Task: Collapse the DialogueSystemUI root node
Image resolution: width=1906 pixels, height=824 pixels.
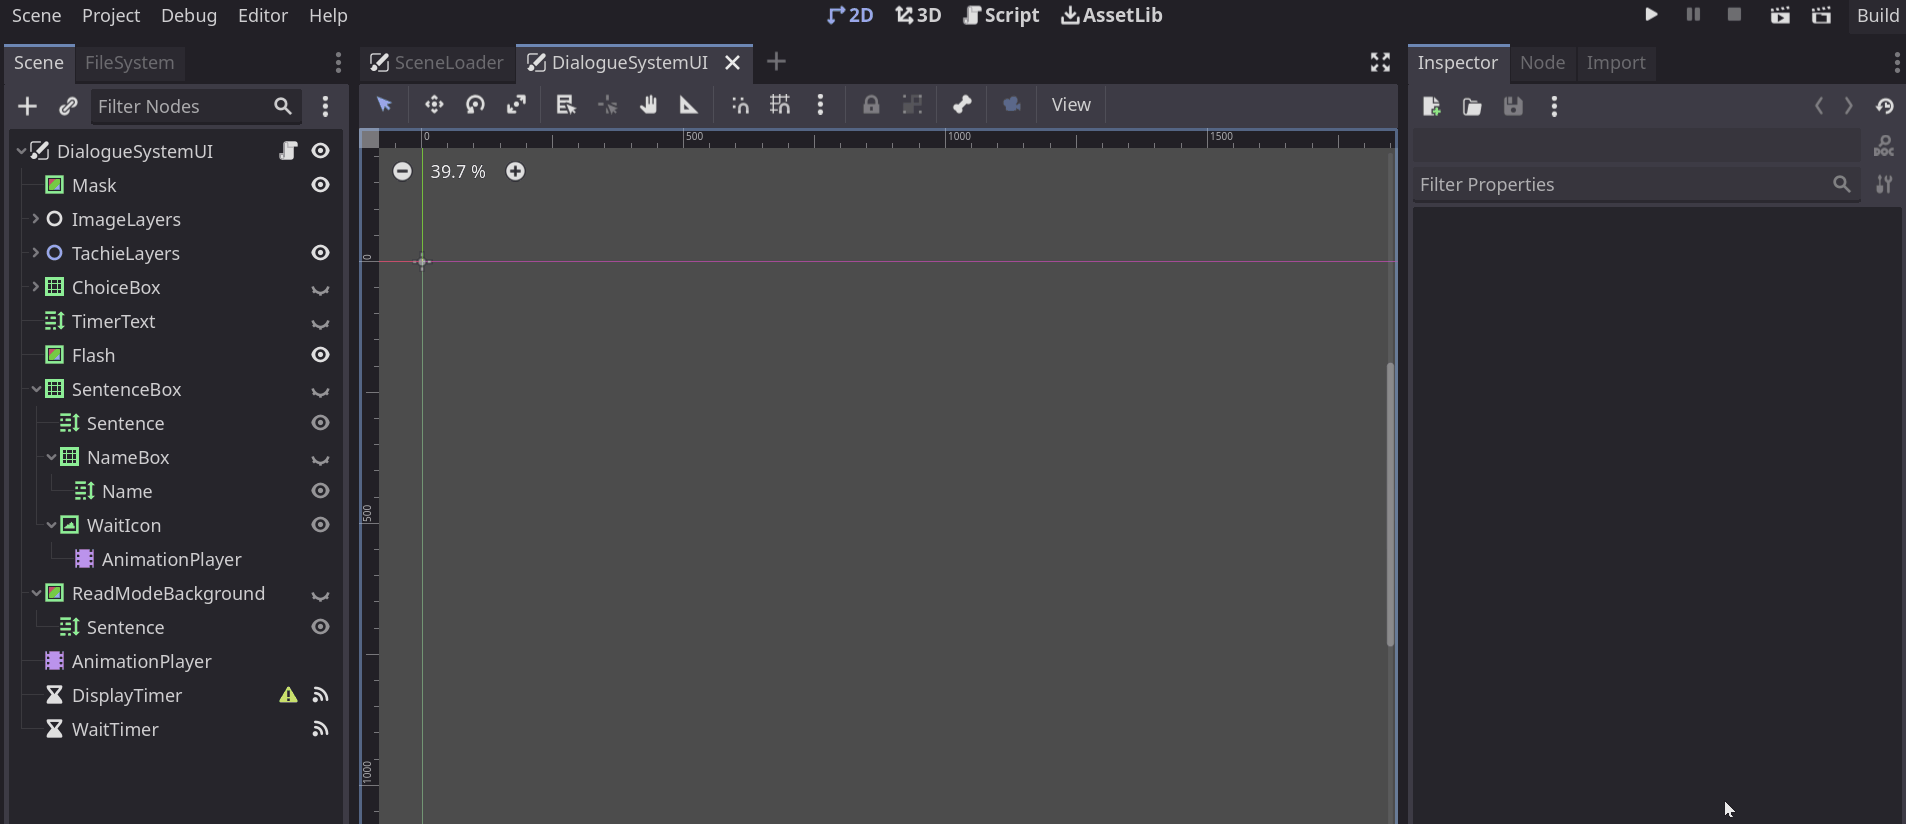Action: (x=21, y=151)
